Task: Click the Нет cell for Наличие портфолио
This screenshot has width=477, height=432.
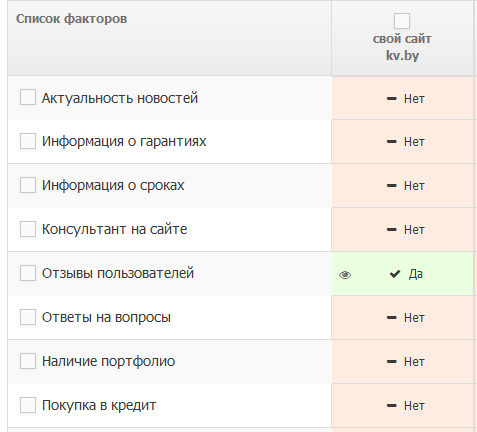Action: [x=402, y=362]
